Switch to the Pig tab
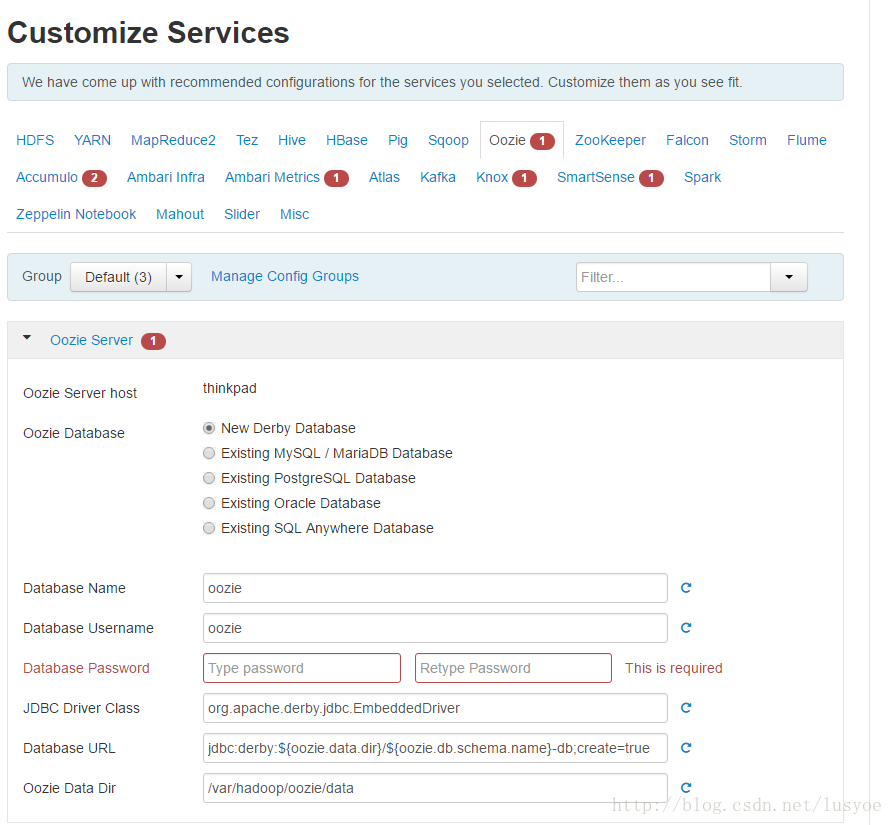Viewport: 893px width, 825px height. click(x=398, y=140)
